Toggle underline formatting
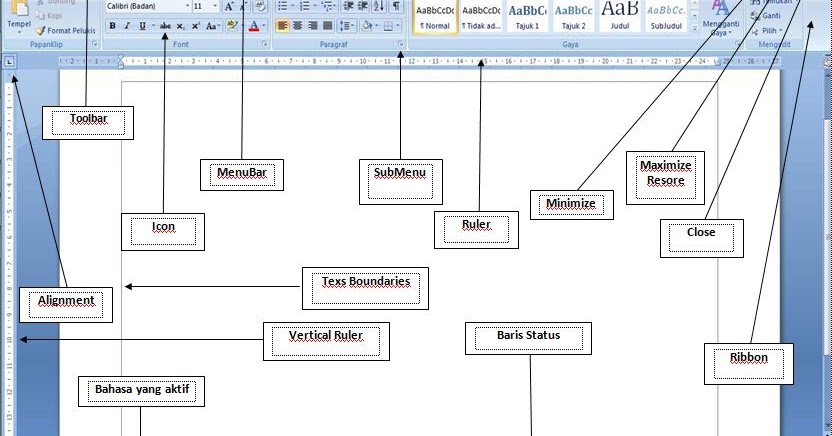 click(x=142, y=26)
